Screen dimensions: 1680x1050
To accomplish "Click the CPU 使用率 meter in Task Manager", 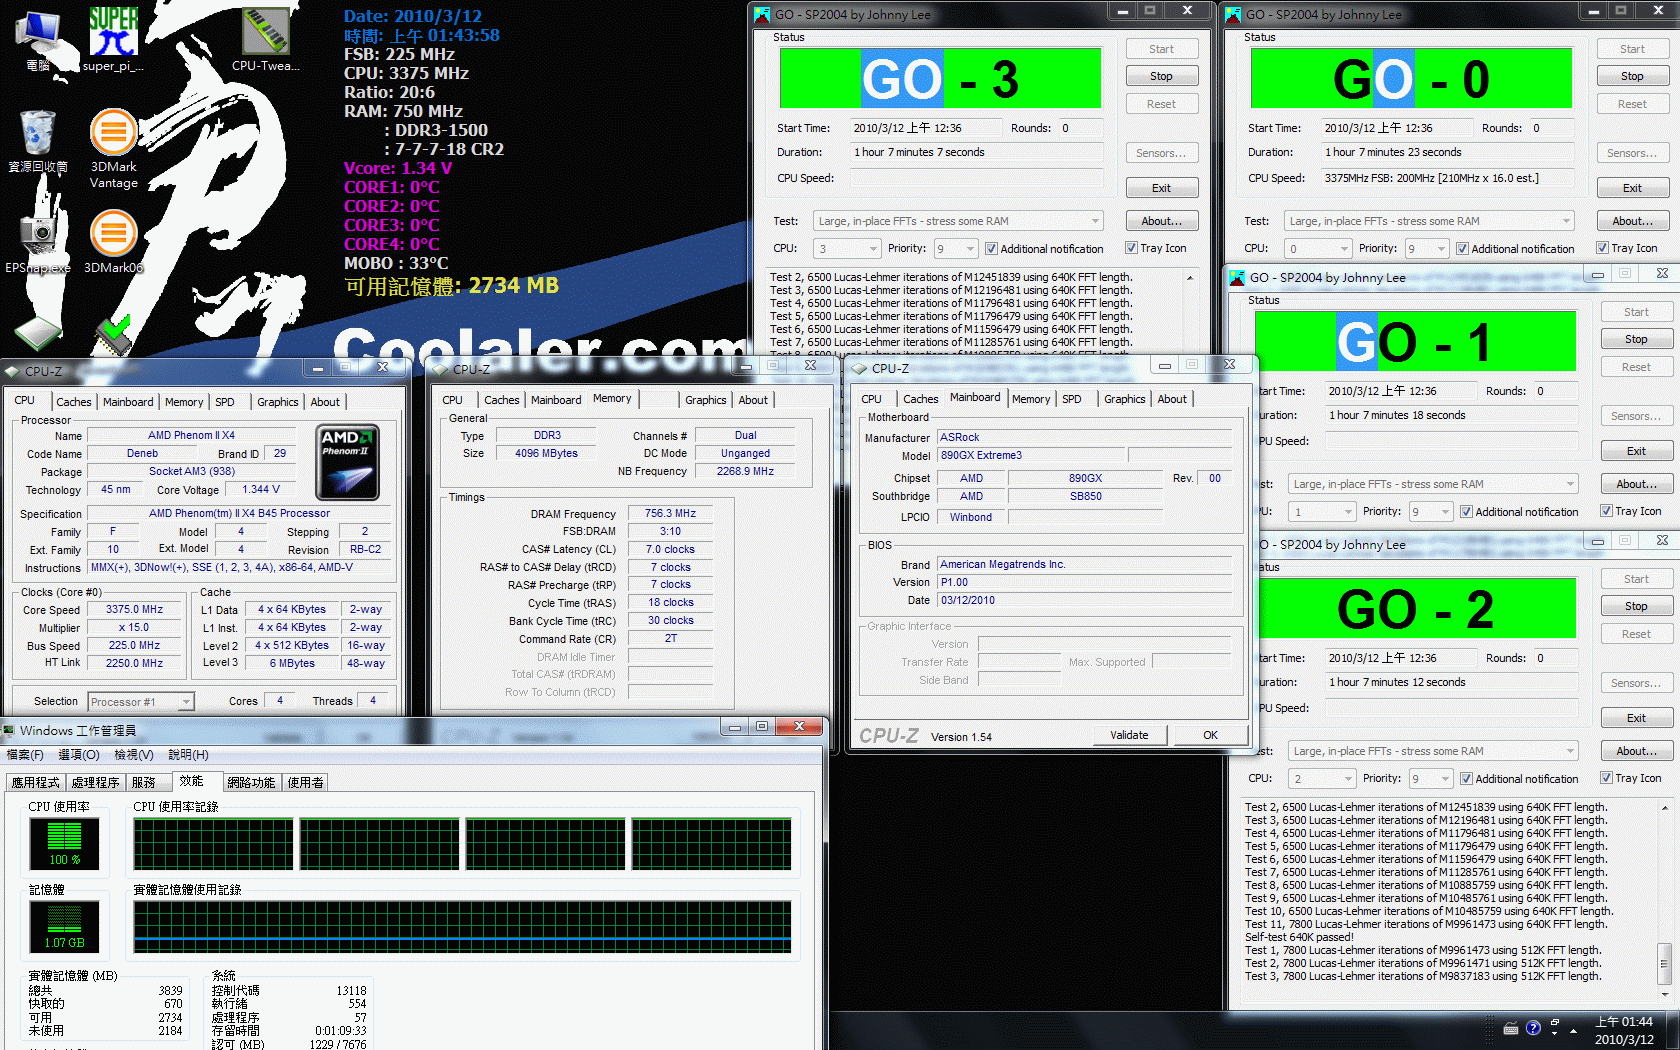I will pos(64,843).
